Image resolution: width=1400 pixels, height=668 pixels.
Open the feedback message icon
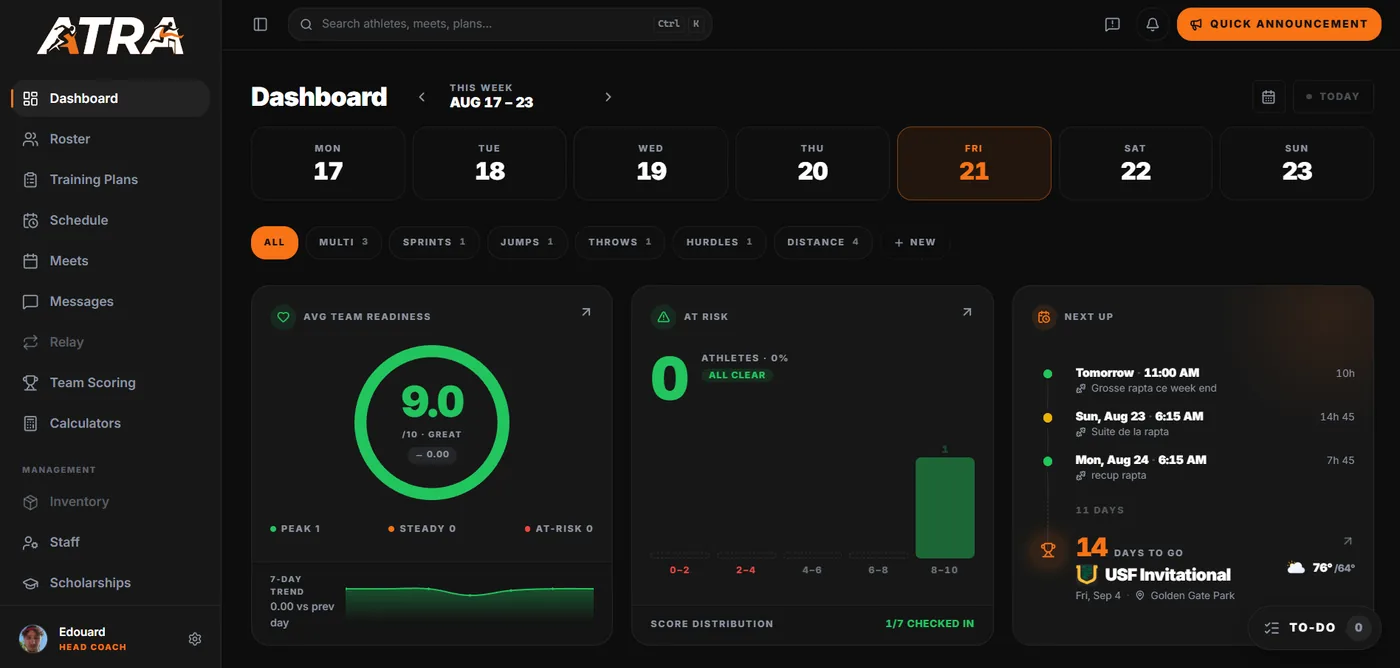[x=1112, y=24]
